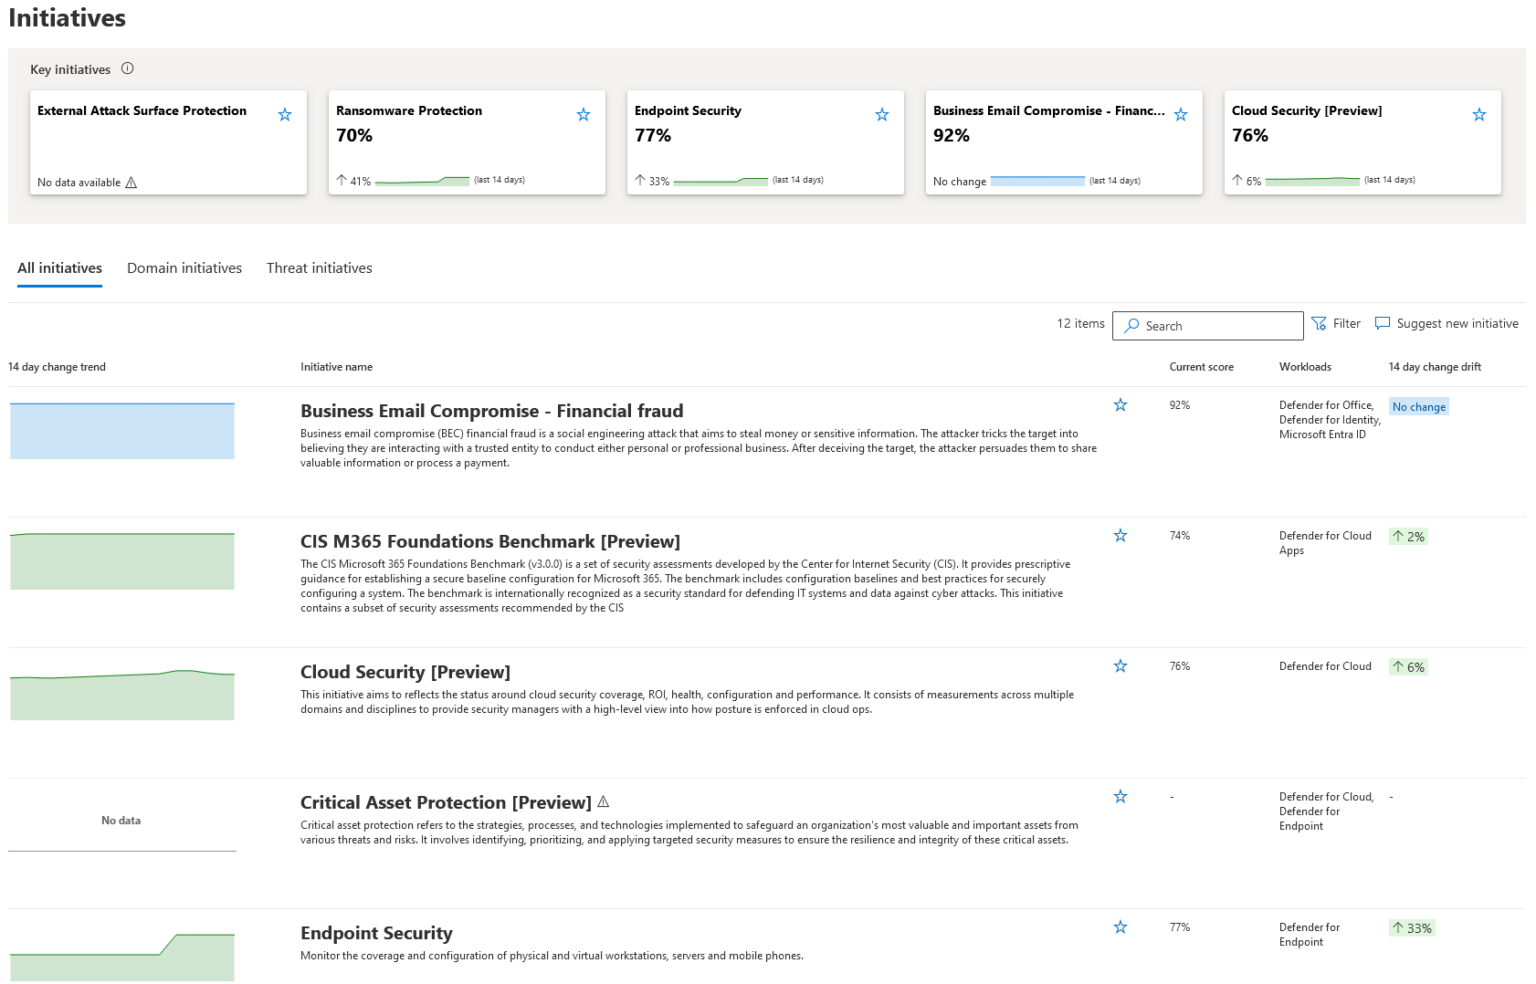
Task: Click 14 day change trend column header
Action: (x=57, y=367)
